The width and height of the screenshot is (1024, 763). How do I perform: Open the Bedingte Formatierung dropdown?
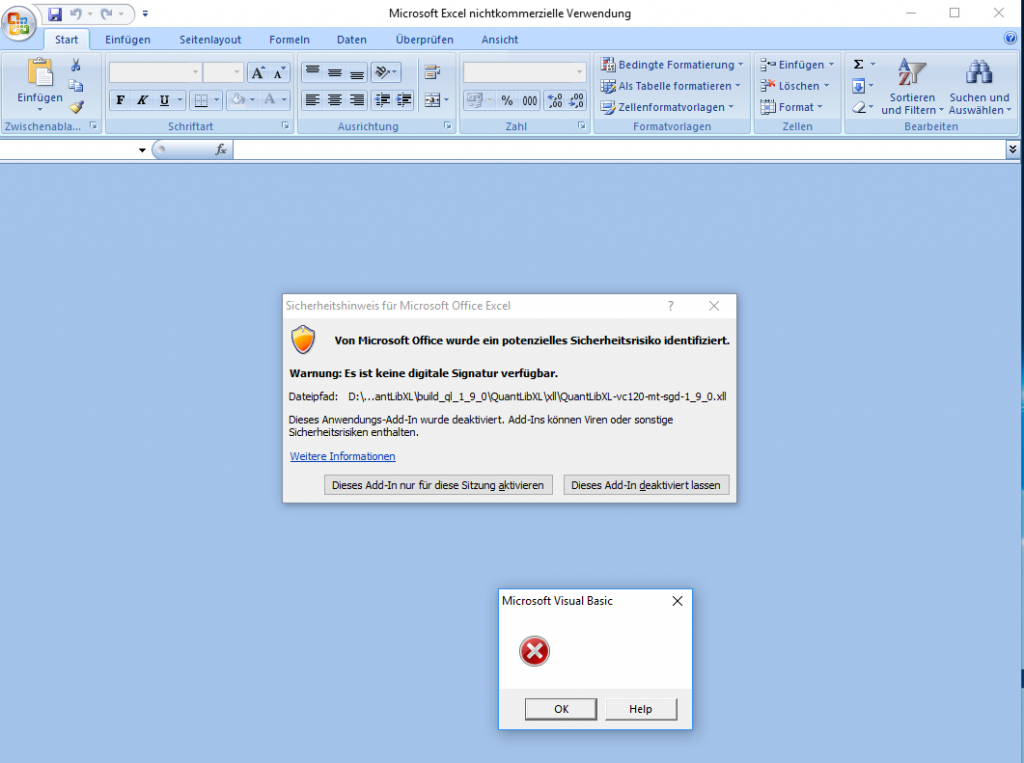671,65
